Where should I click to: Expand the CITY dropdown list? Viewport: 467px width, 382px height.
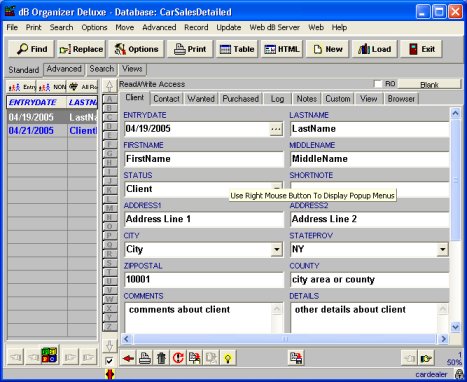[x=276, y=249]
